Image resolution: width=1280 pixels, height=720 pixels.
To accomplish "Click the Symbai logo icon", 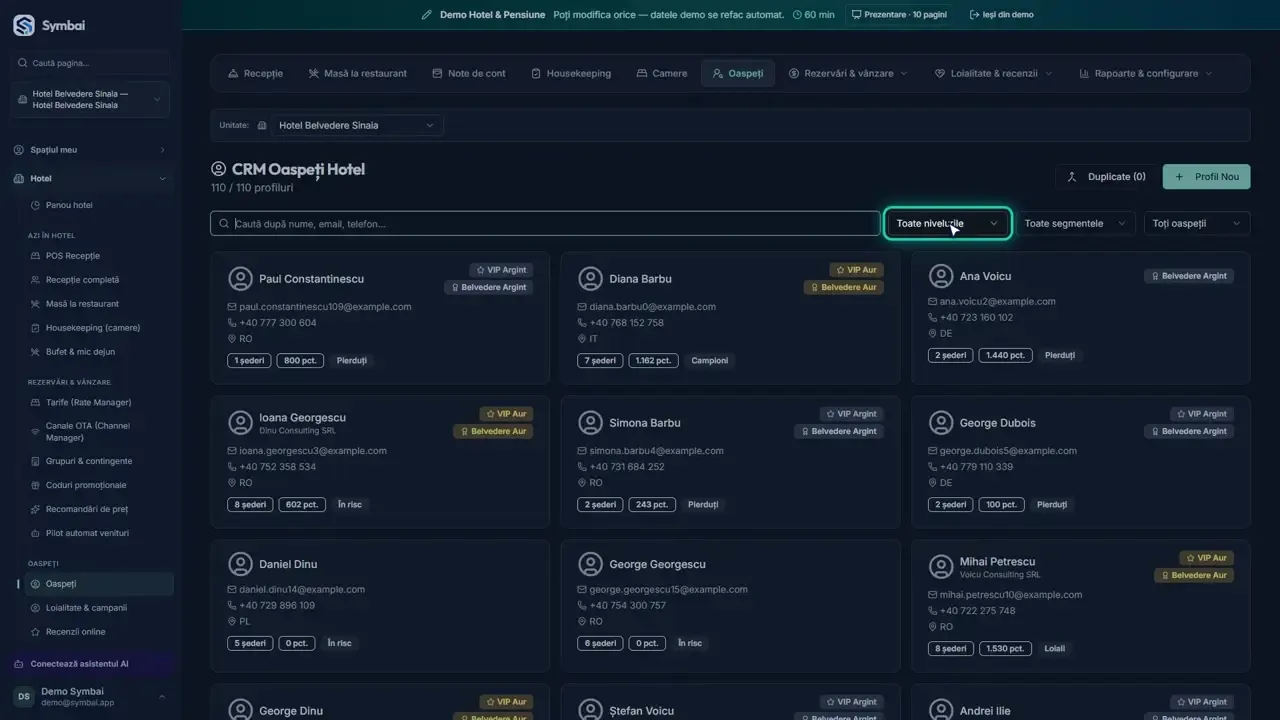I will click(23, 25).
